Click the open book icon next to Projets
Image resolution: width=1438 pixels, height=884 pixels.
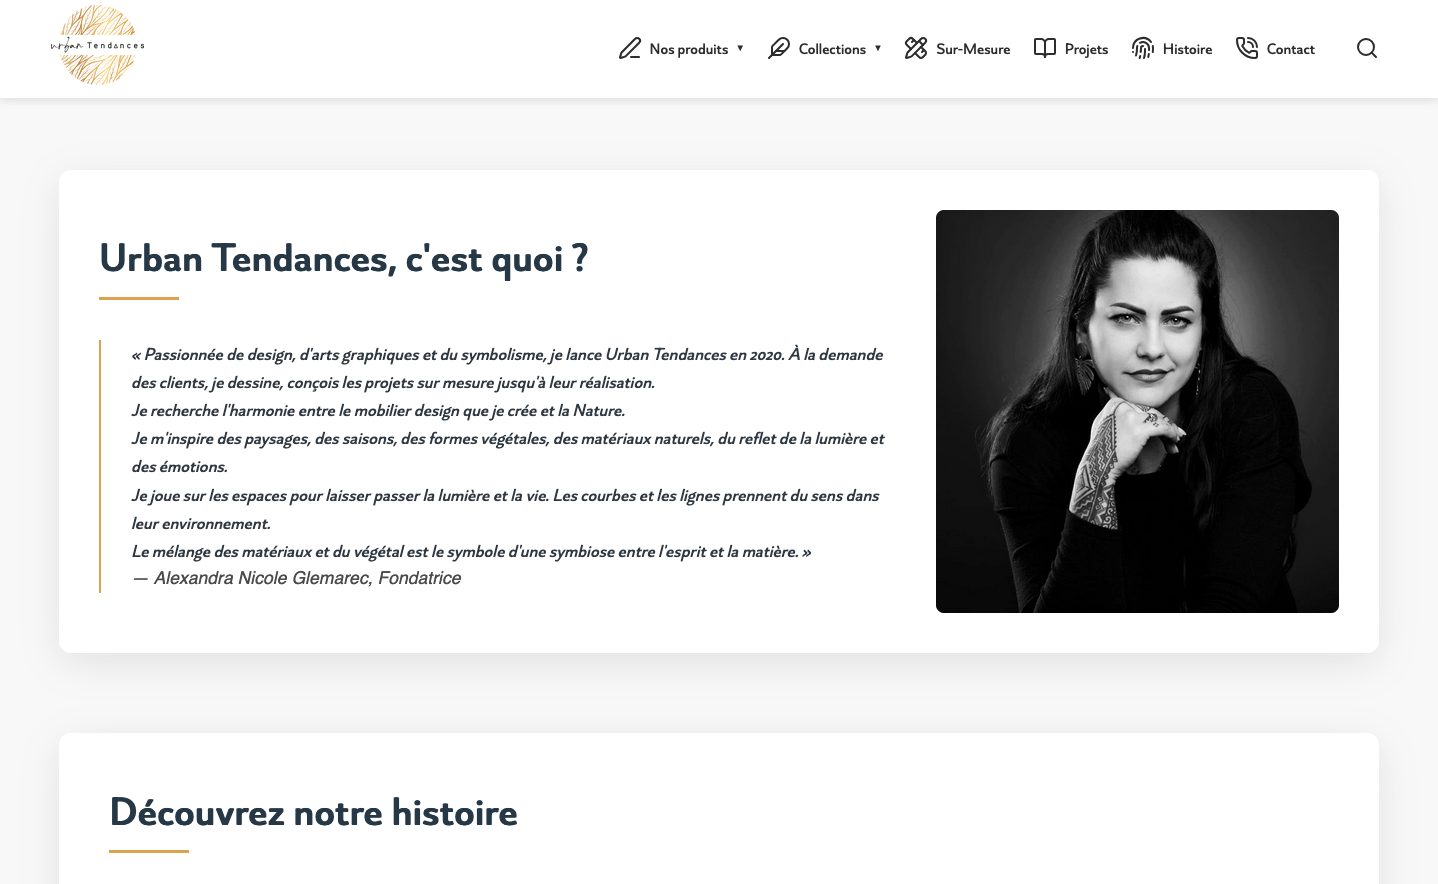pos(1044,47)
